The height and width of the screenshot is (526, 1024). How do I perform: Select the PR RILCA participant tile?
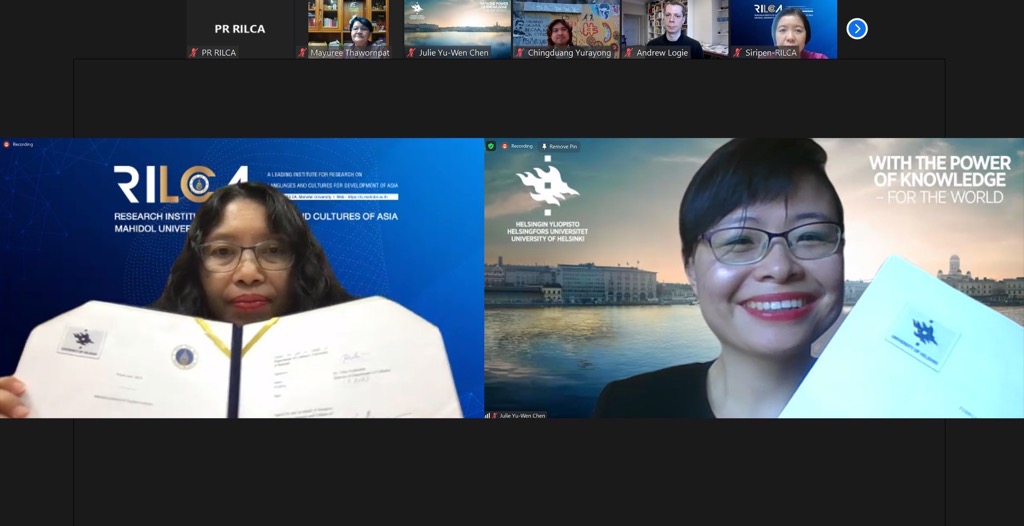pyautogui.click(x=240, y=29)
